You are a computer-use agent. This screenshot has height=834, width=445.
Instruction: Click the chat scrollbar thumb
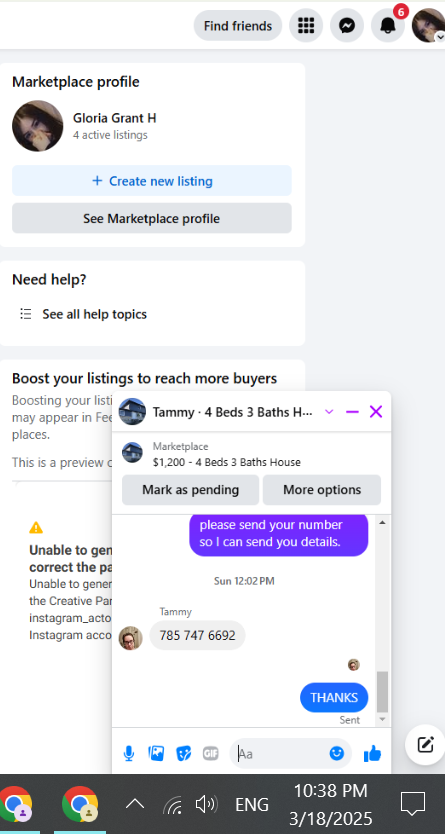point(382,691)
